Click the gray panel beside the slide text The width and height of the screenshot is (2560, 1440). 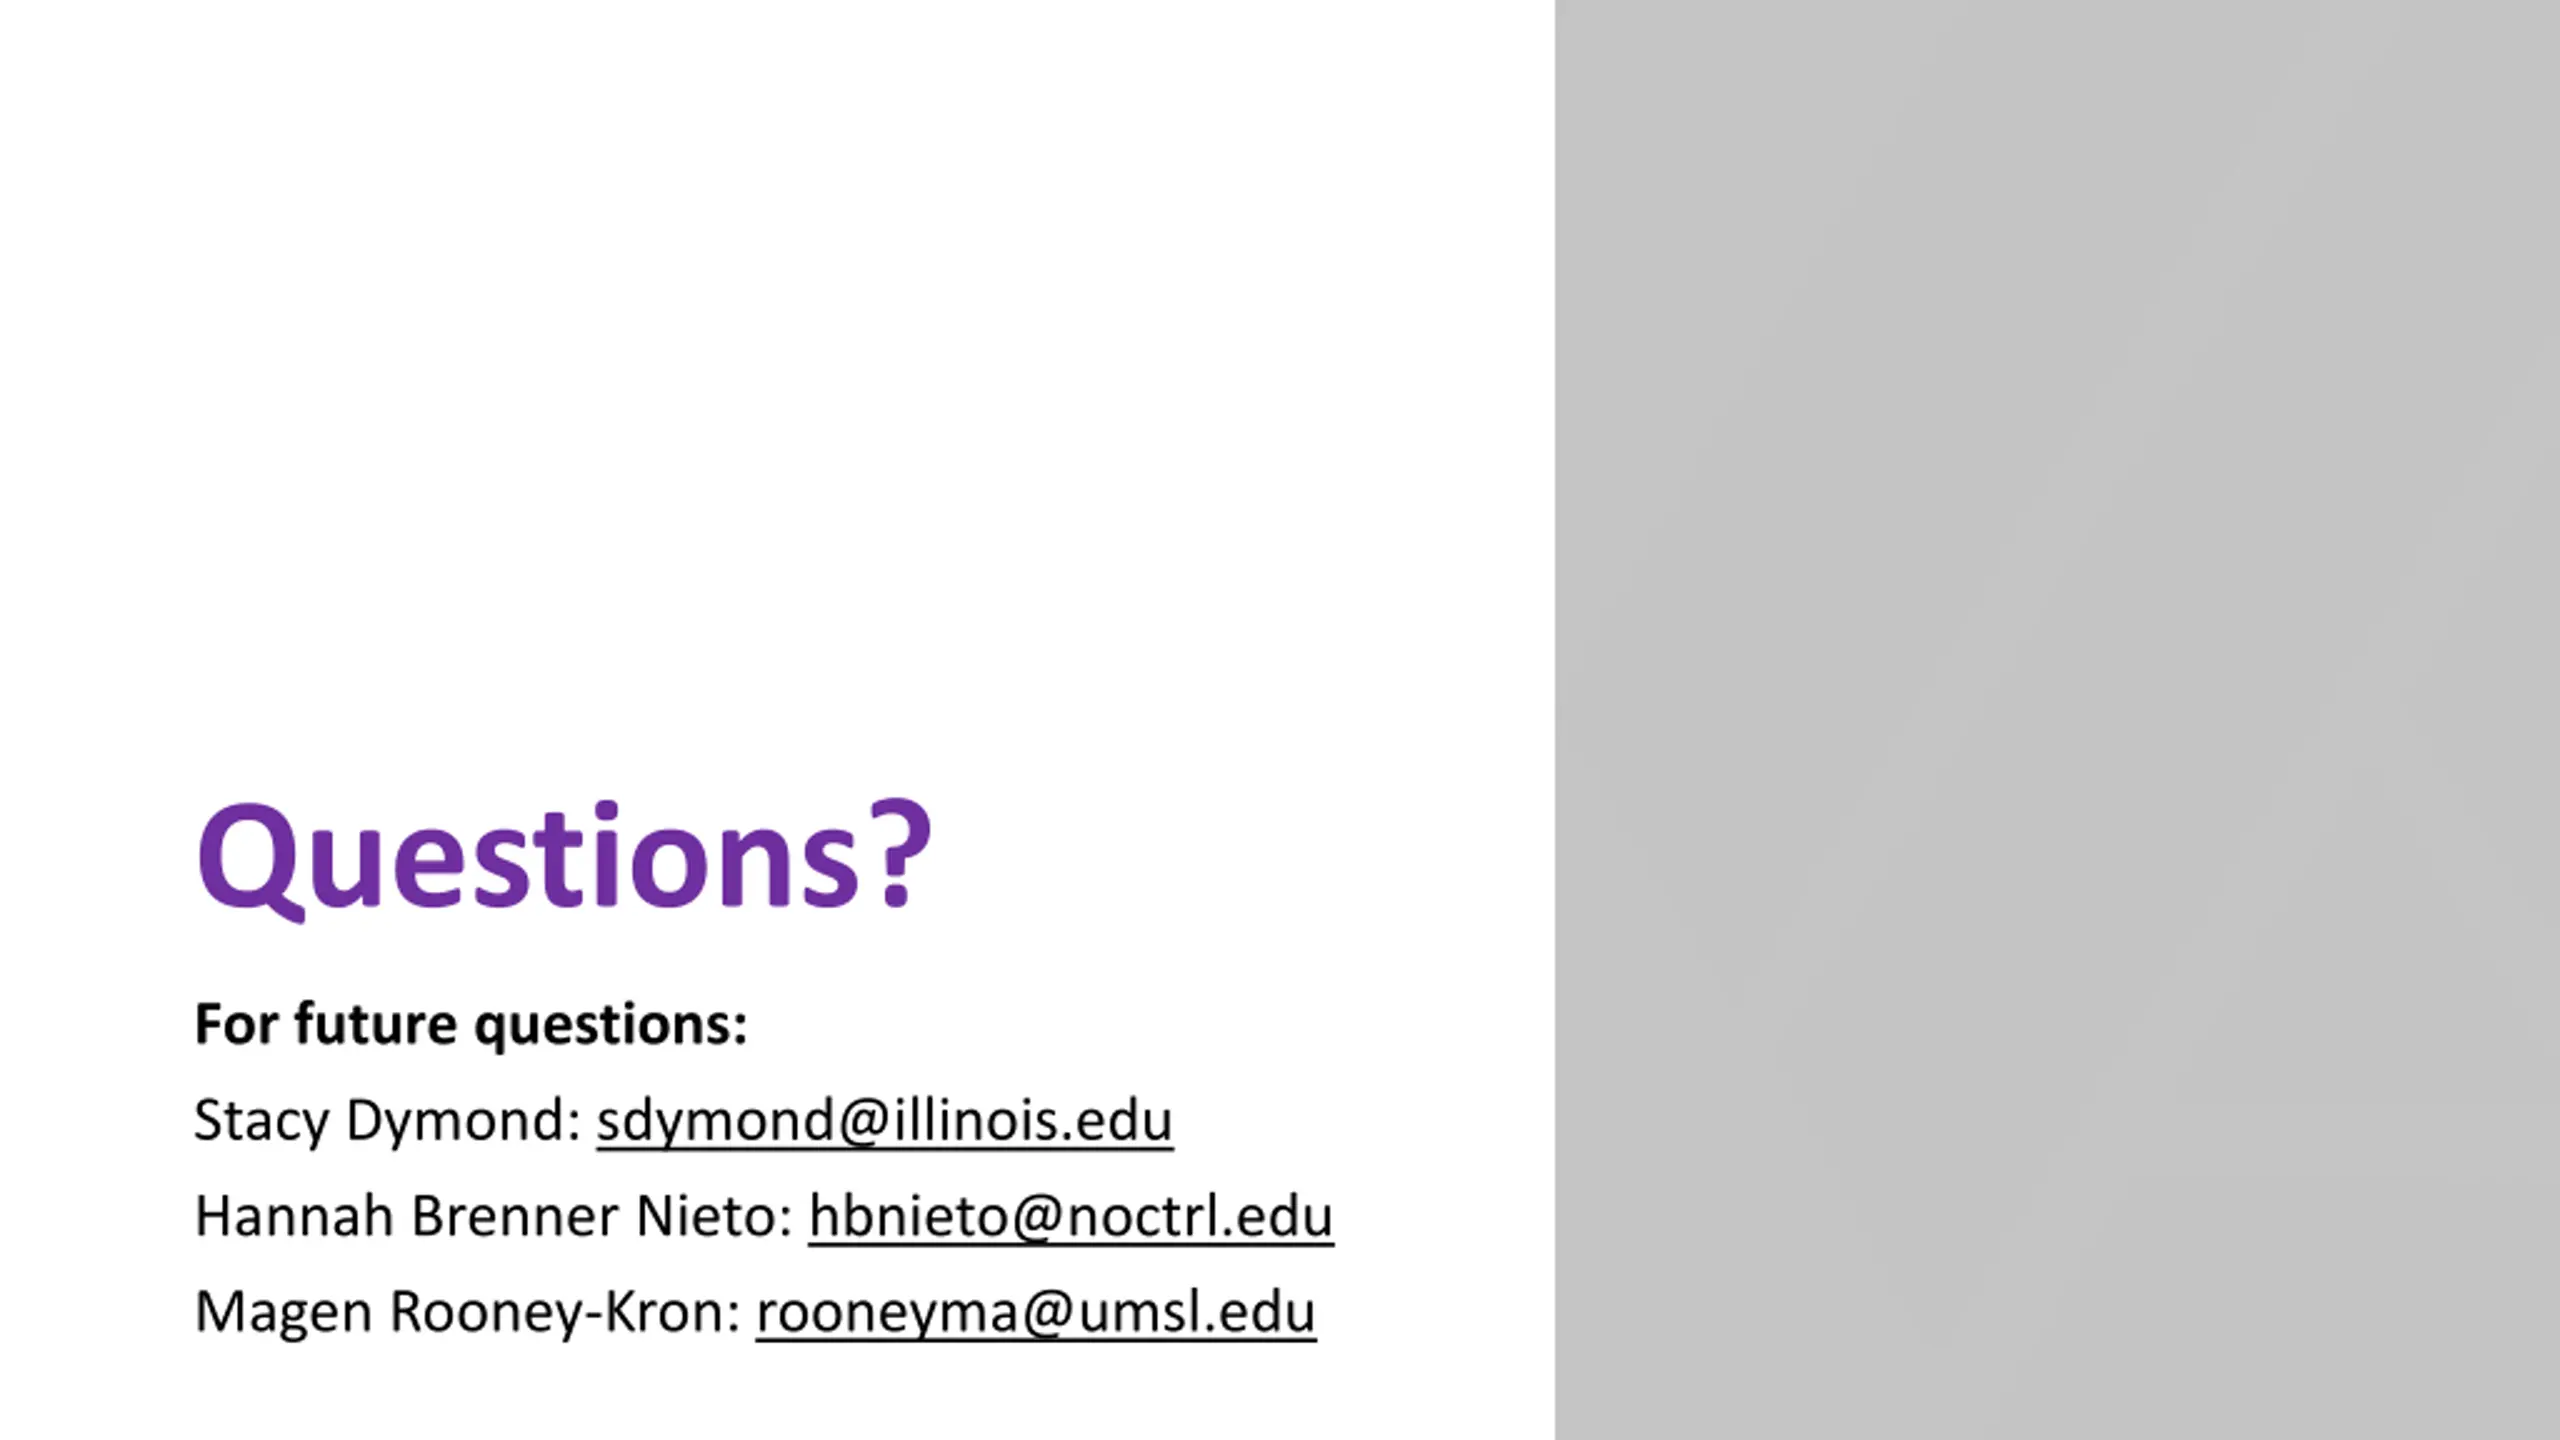click(2057, 720)
